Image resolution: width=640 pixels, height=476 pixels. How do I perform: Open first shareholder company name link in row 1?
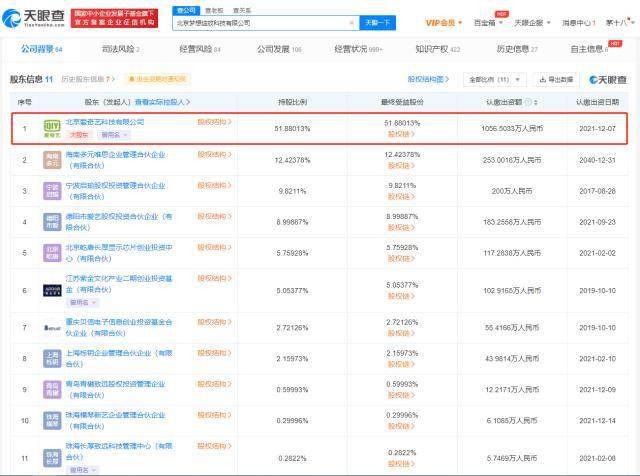(x=105, y=122)
